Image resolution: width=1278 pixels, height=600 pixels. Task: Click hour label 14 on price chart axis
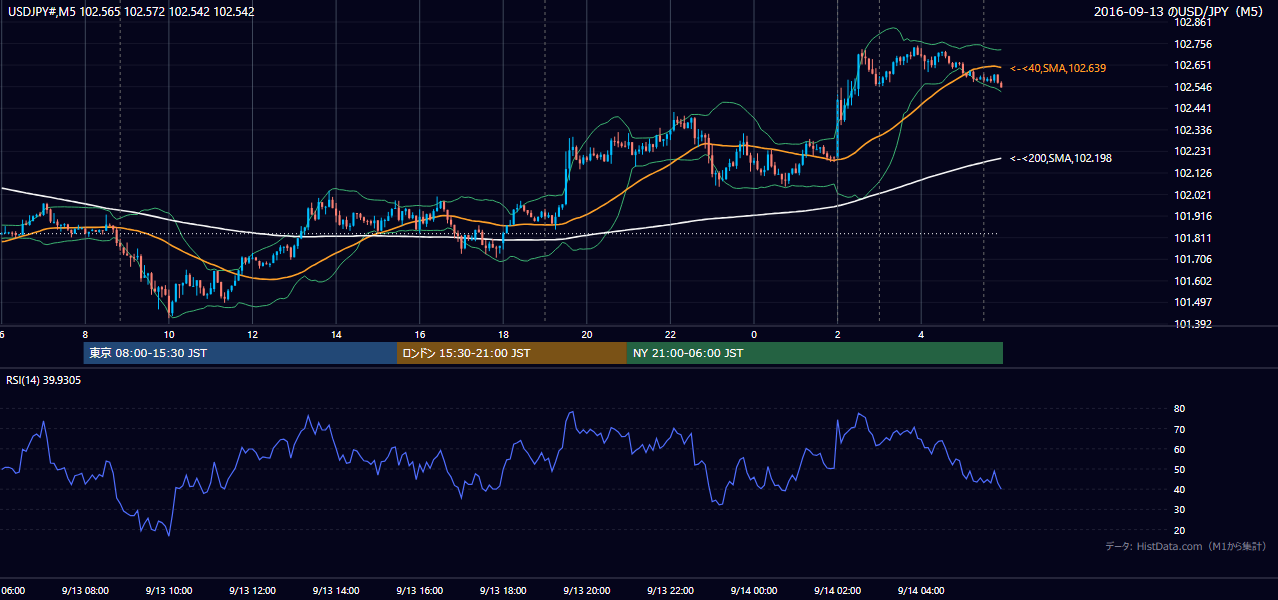pos(336,334)
